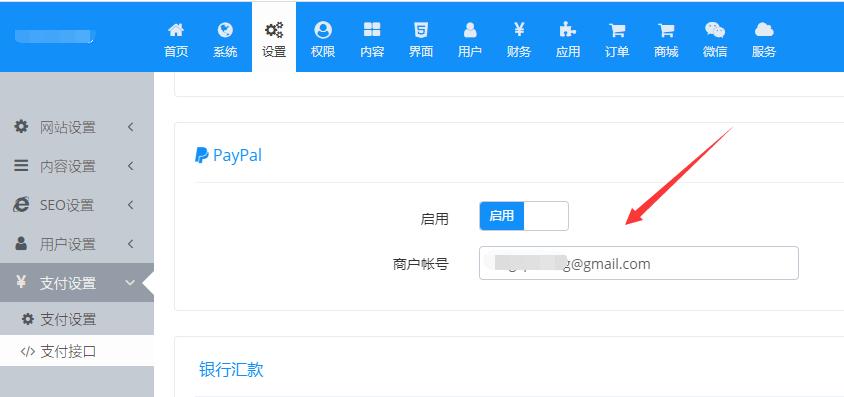Open 网站设置 sidebar menu text
The image size is (844, 397).
[68, 127]
